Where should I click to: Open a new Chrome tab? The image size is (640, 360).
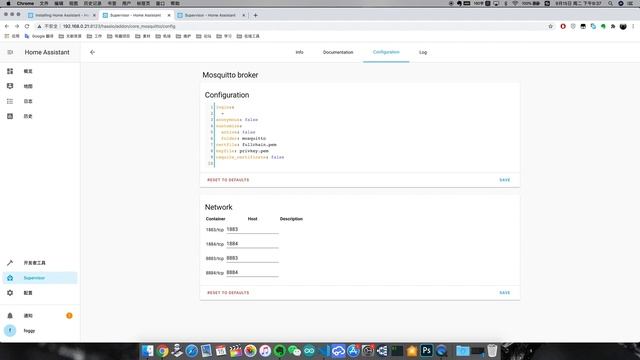pos(256,15)
